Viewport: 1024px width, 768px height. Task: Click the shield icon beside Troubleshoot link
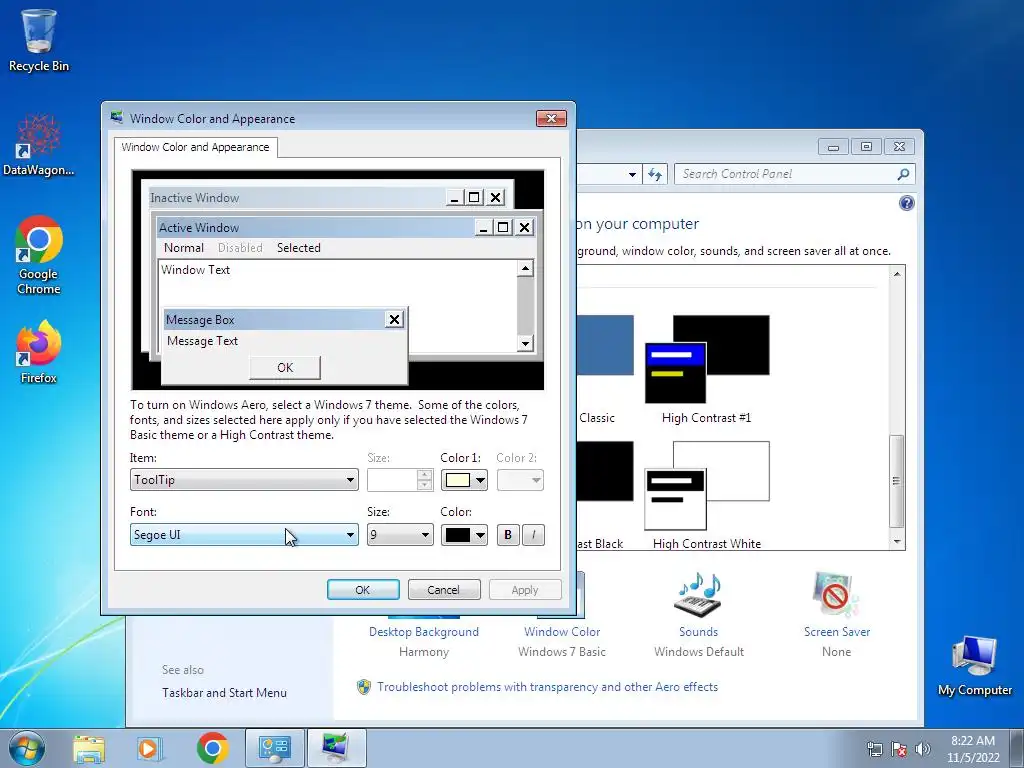(364, 687)
